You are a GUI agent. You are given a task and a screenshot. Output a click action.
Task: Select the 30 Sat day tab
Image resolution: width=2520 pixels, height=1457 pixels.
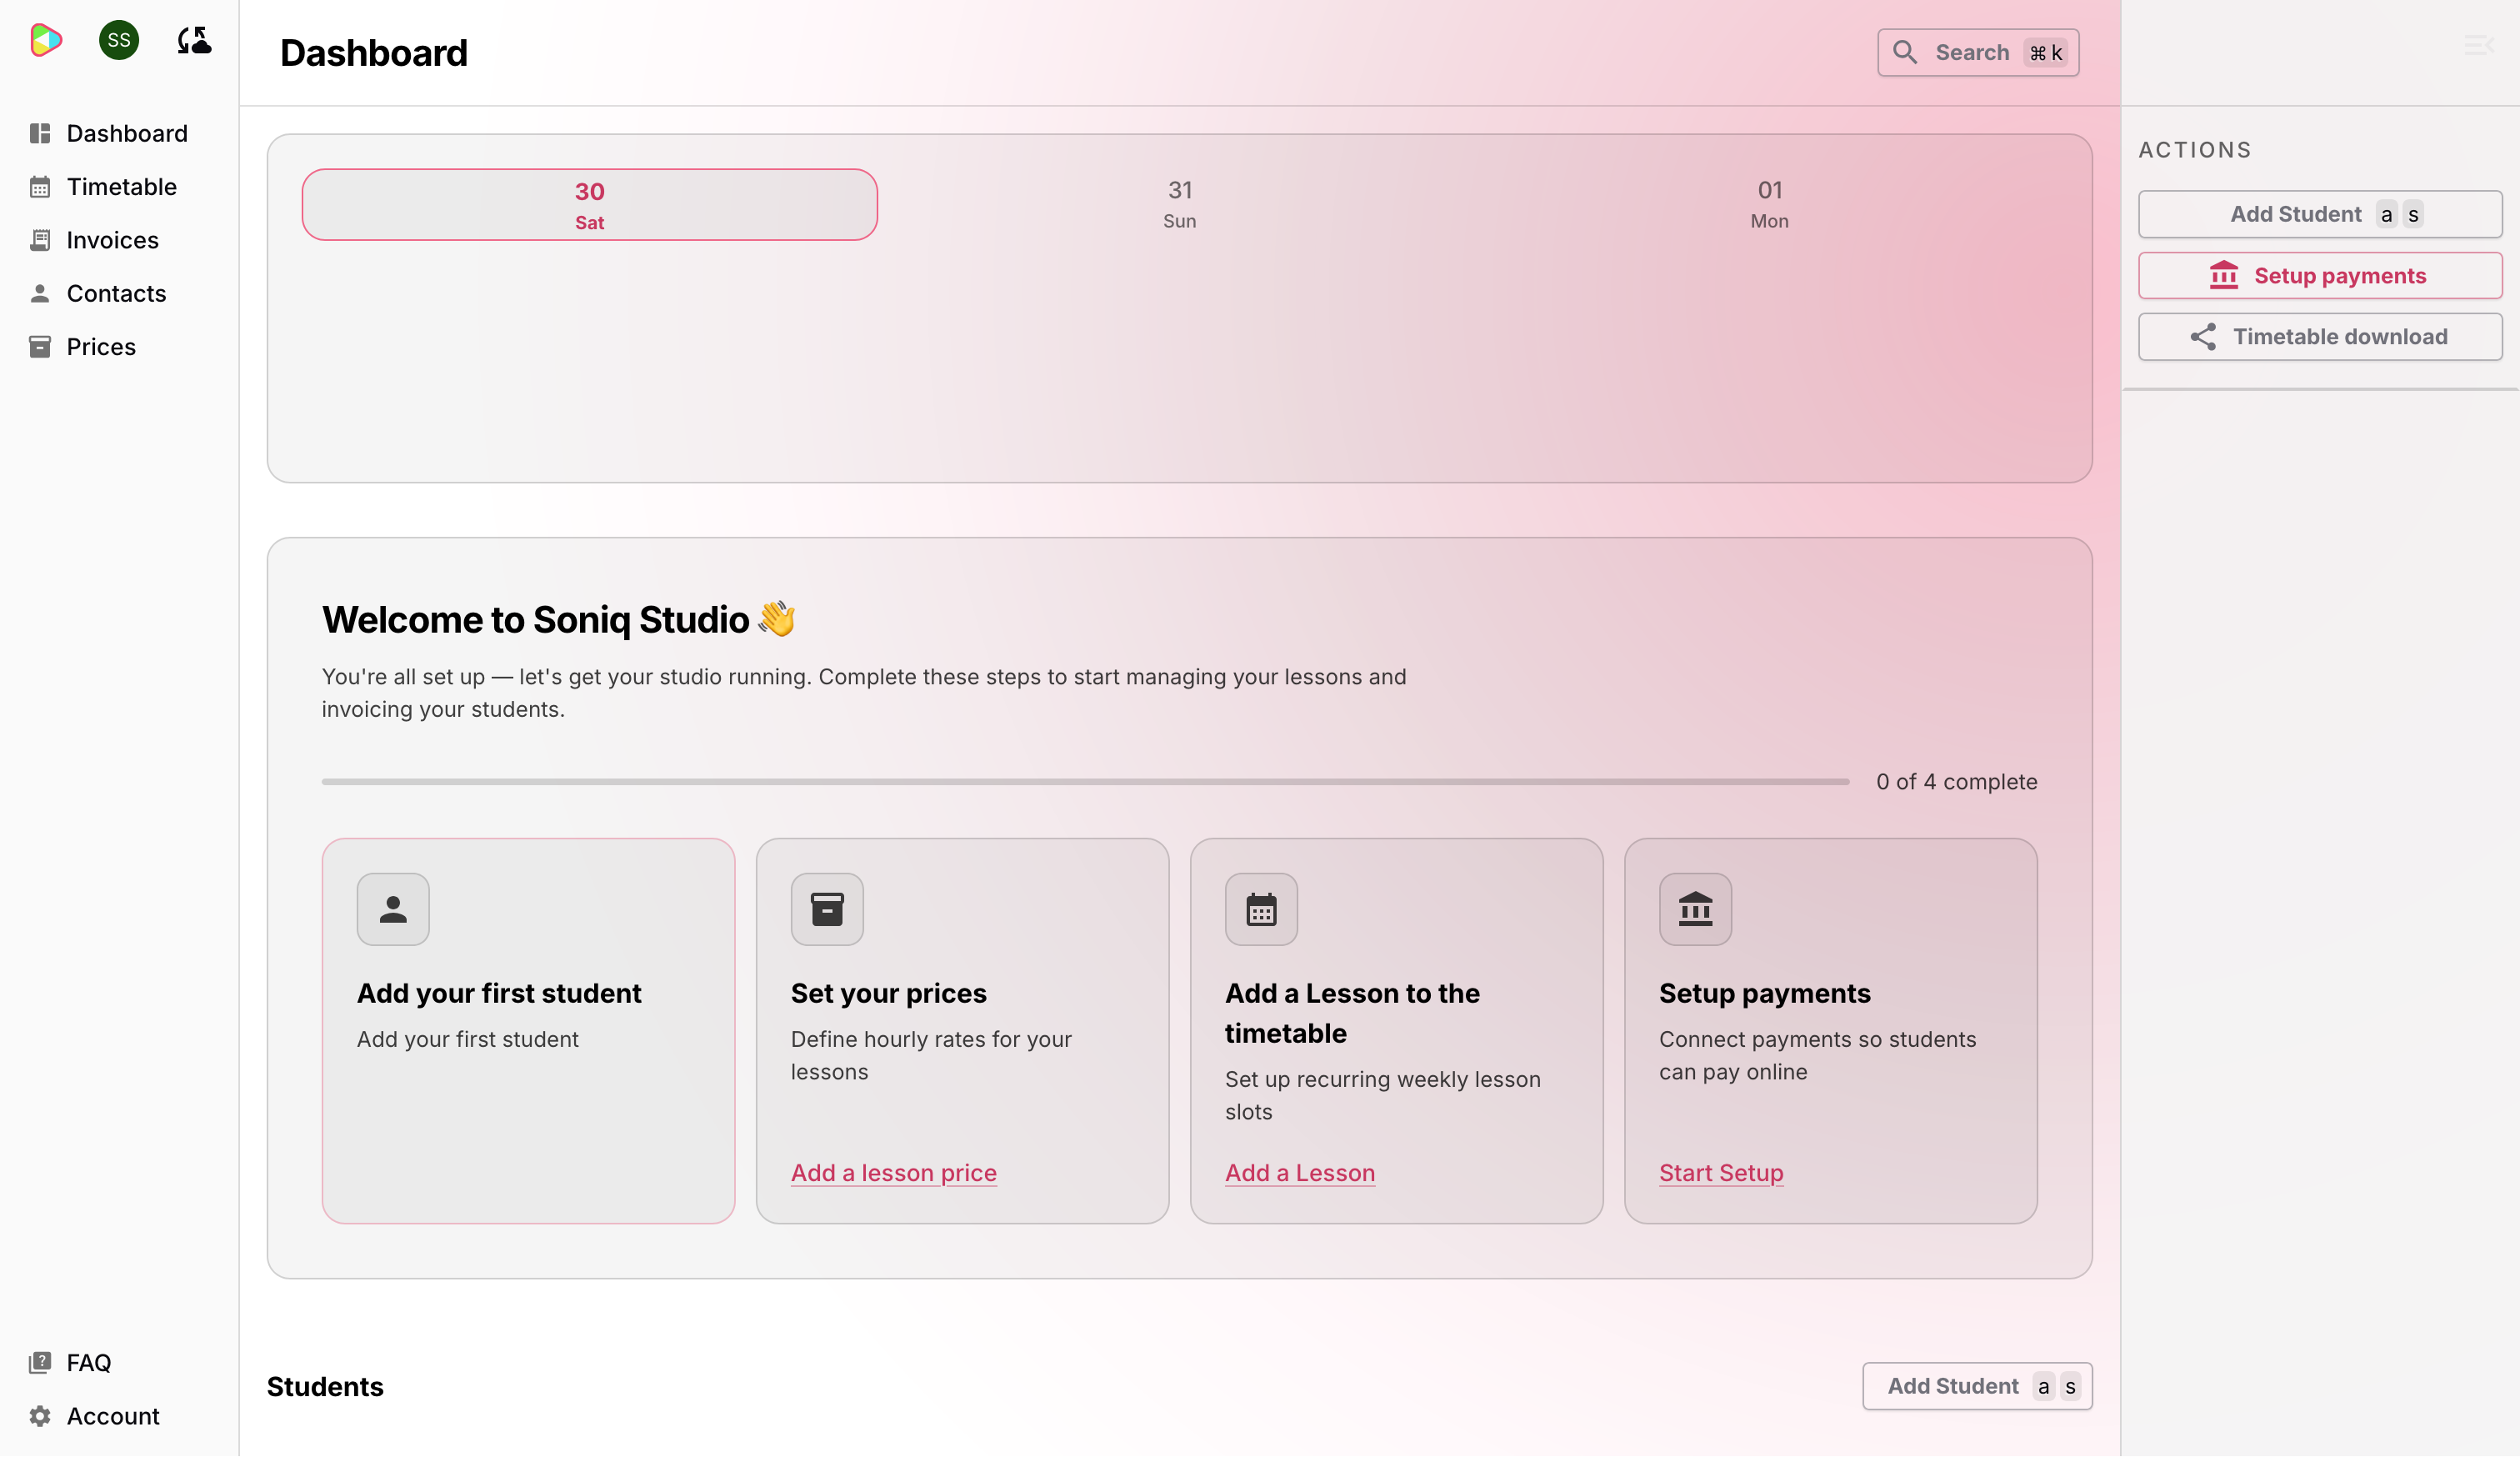590,204
